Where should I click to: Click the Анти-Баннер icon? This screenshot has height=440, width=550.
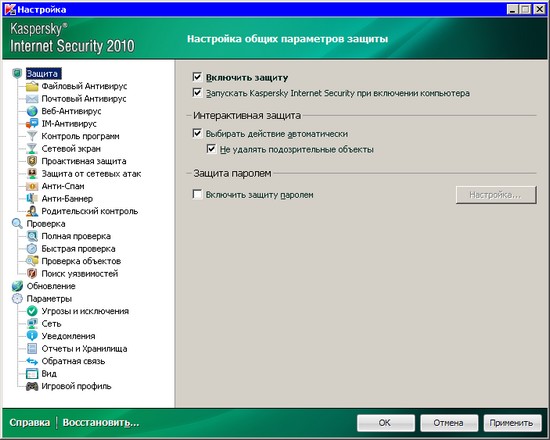click(32, 199)
